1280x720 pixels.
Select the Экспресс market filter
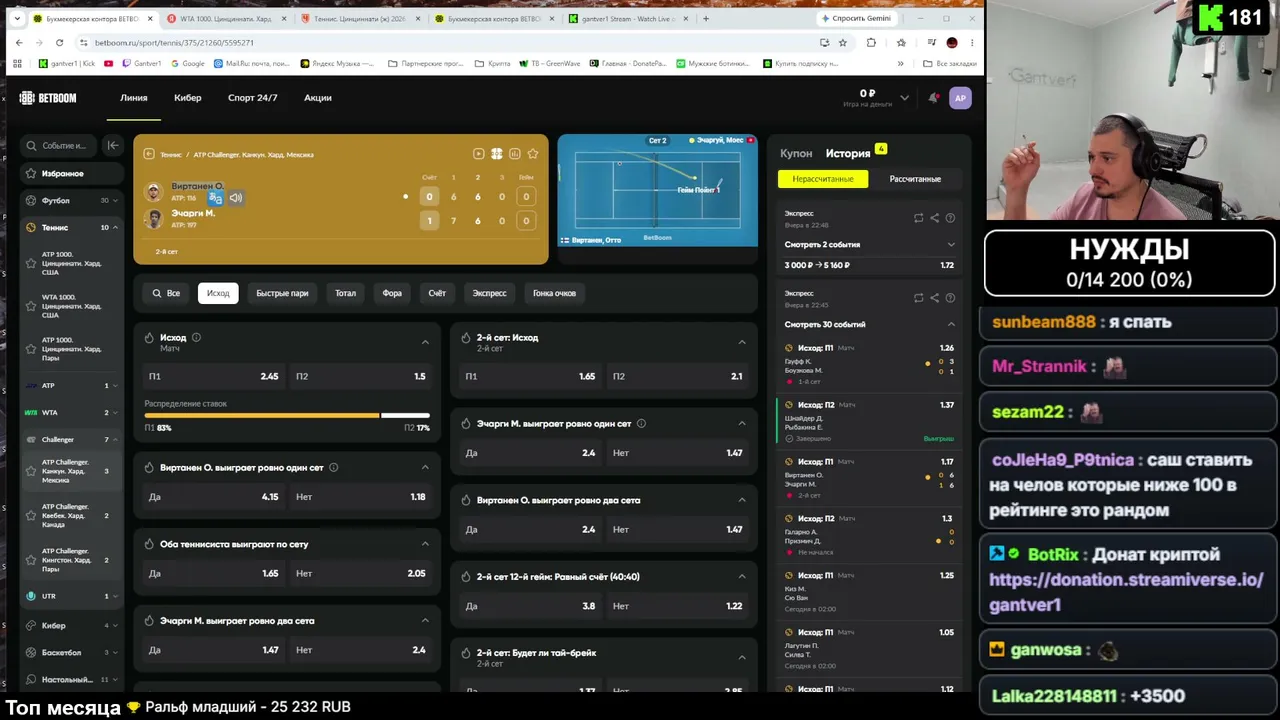489,293
